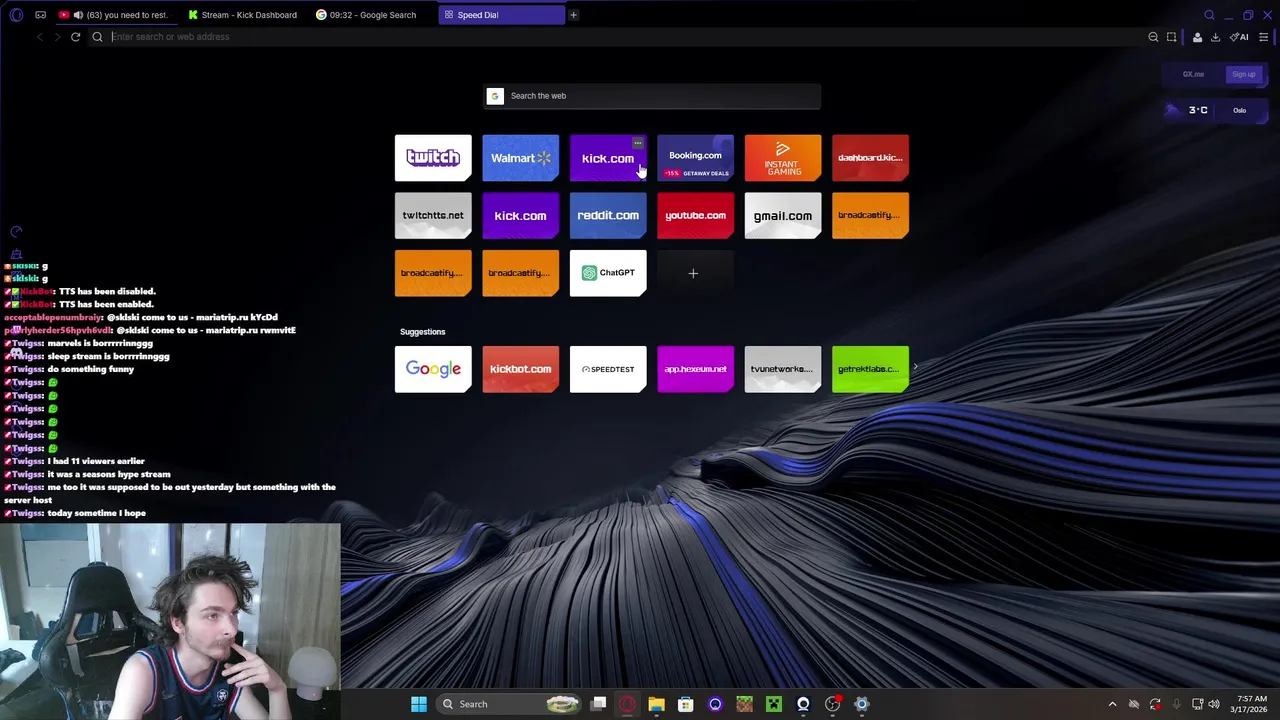Open the Twitch speed dial tile
This screenshot has width=1280, height=720.
(x=433, y=158)
